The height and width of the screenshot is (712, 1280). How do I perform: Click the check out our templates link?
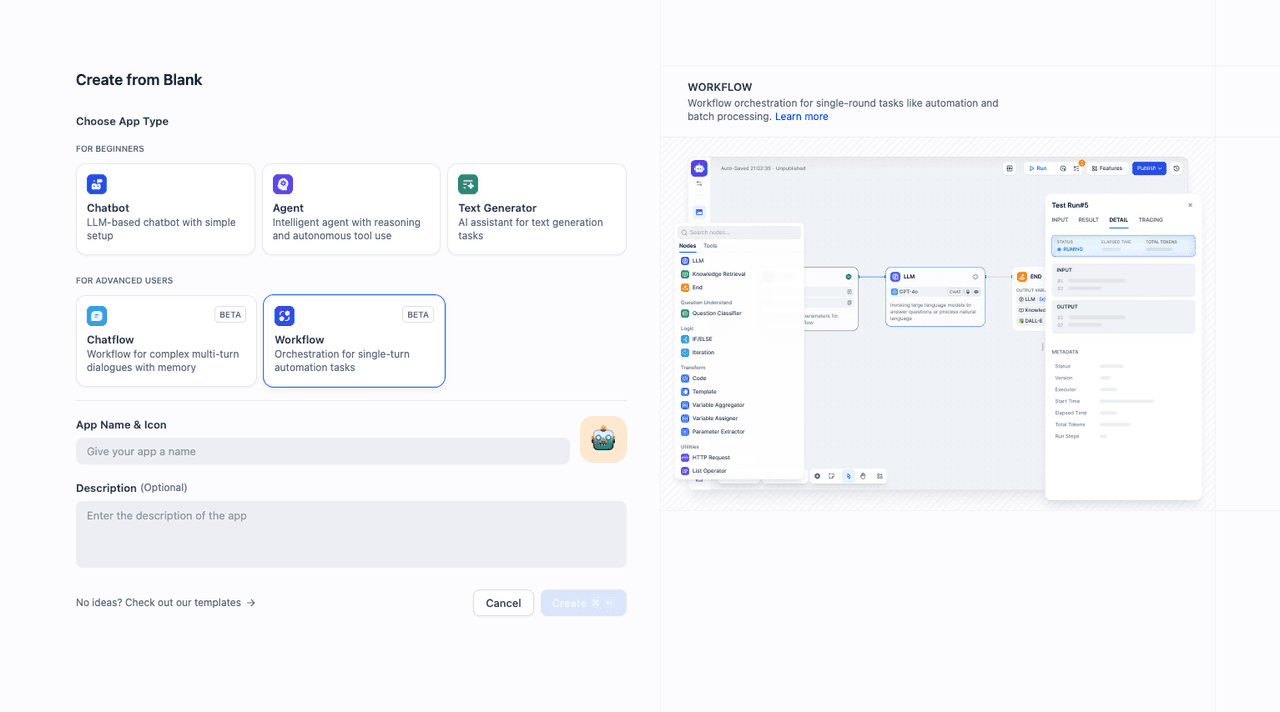[x=166, y=603]
